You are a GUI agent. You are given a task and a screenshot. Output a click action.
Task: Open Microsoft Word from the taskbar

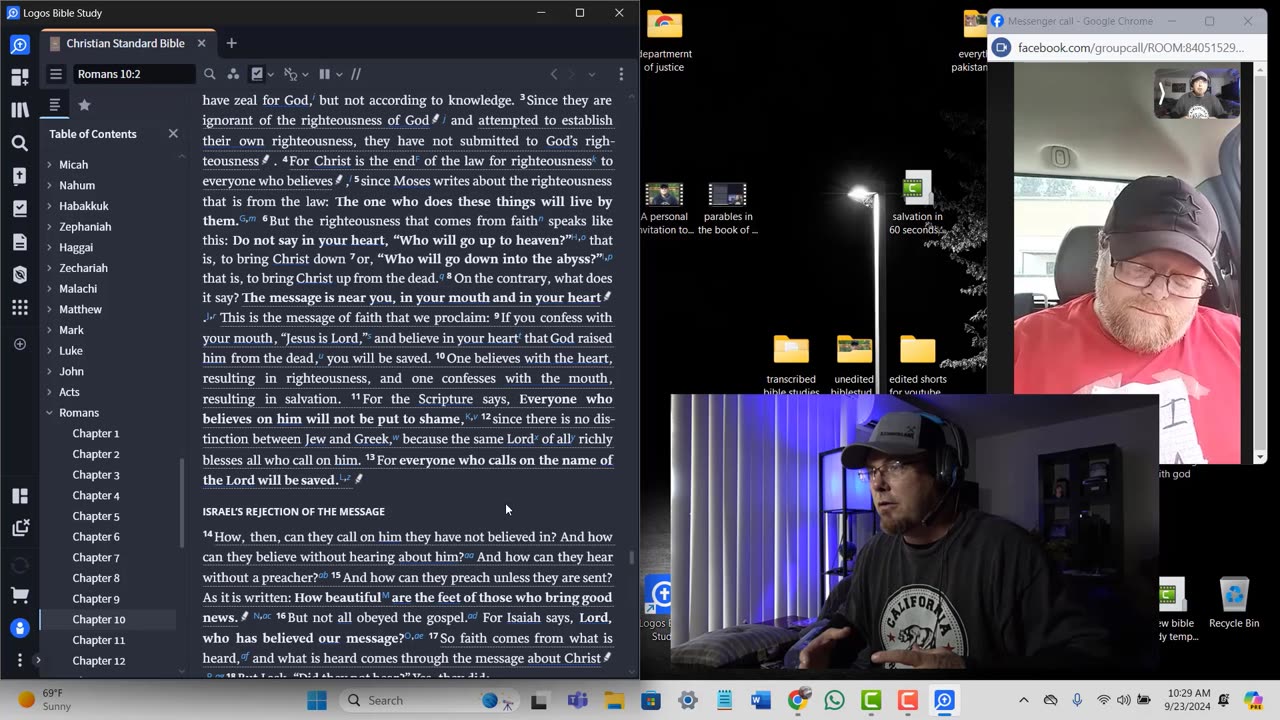point(761,700)
